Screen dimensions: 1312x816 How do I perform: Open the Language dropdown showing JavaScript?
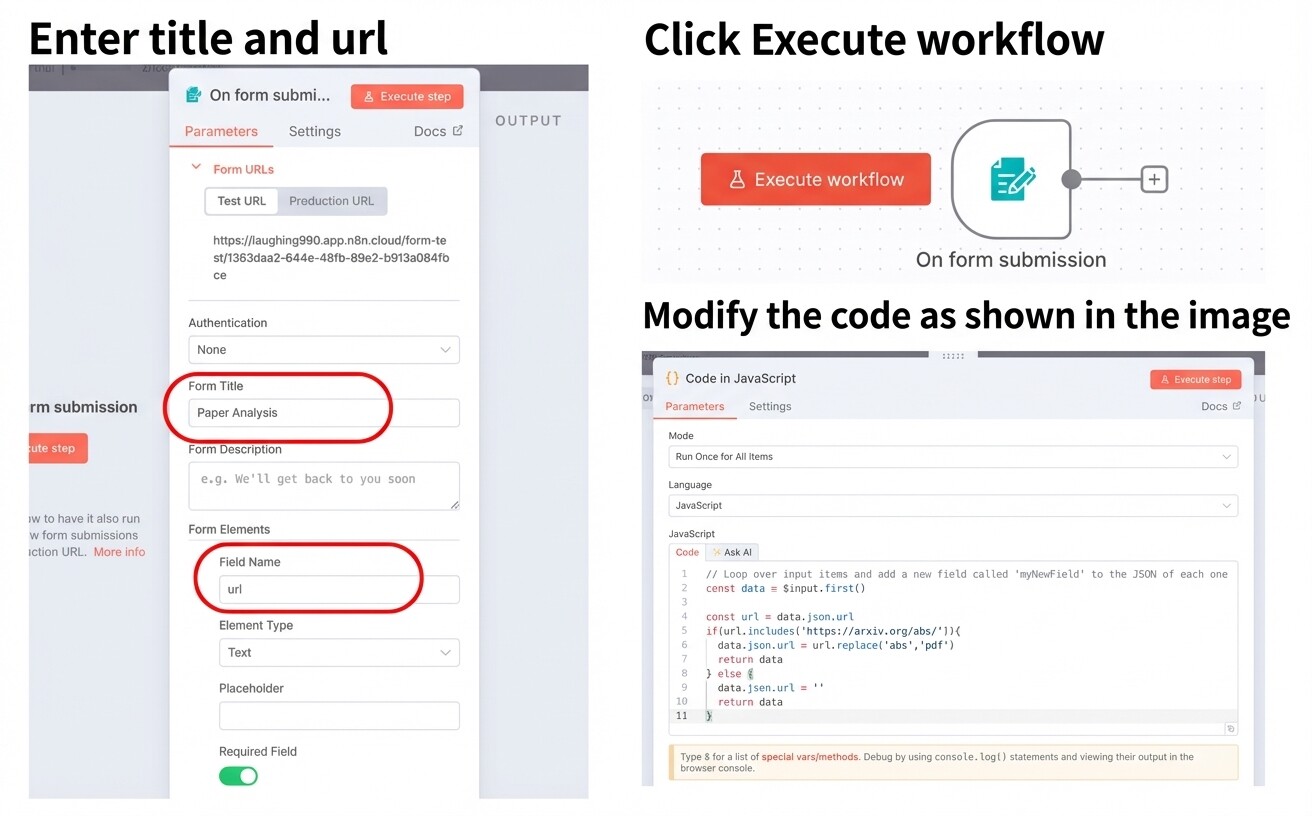(952, 506)
